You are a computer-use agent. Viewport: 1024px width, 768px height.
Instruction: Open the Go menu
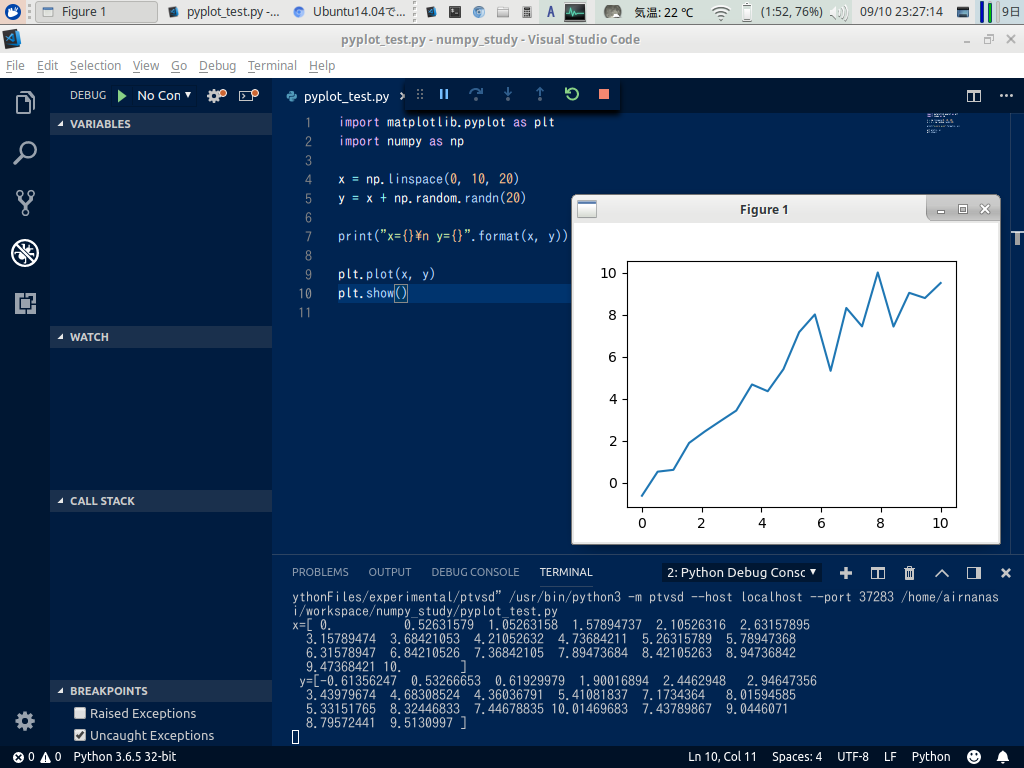tap(179, 65)
